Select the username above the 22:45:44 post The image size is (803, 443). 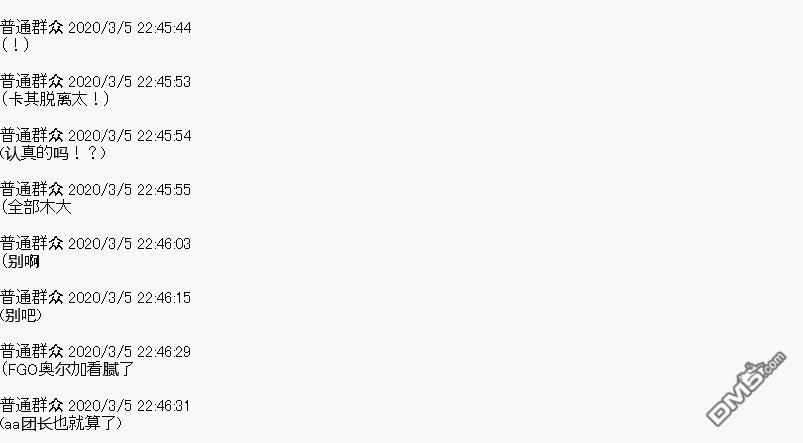coord(32,27)
